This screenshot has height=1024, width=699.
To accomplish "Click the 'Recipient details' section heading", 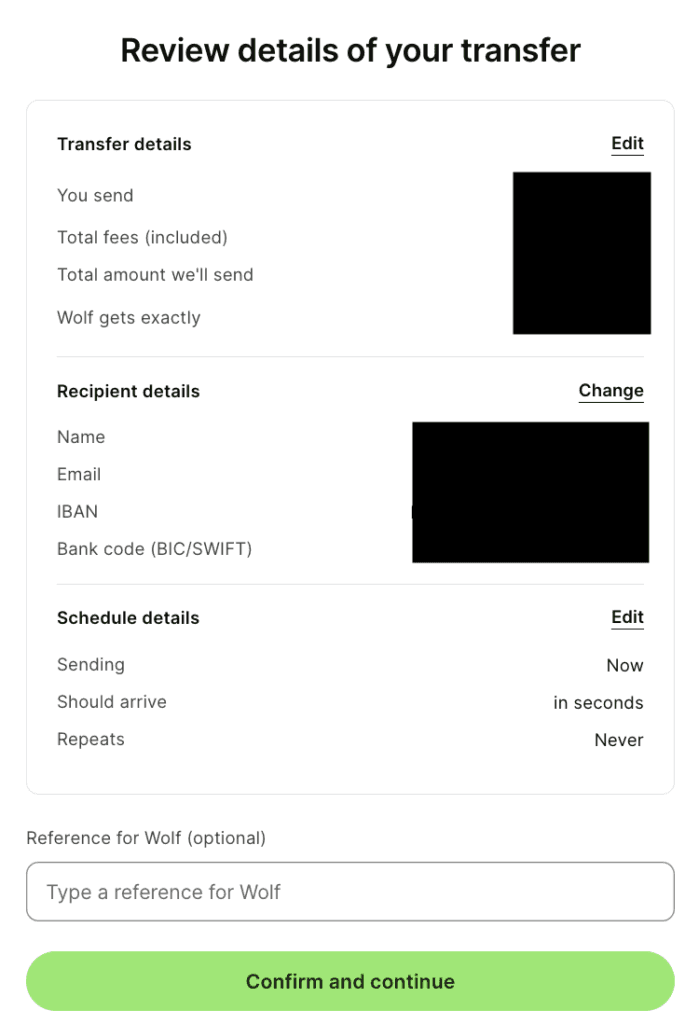I will 128,391.
